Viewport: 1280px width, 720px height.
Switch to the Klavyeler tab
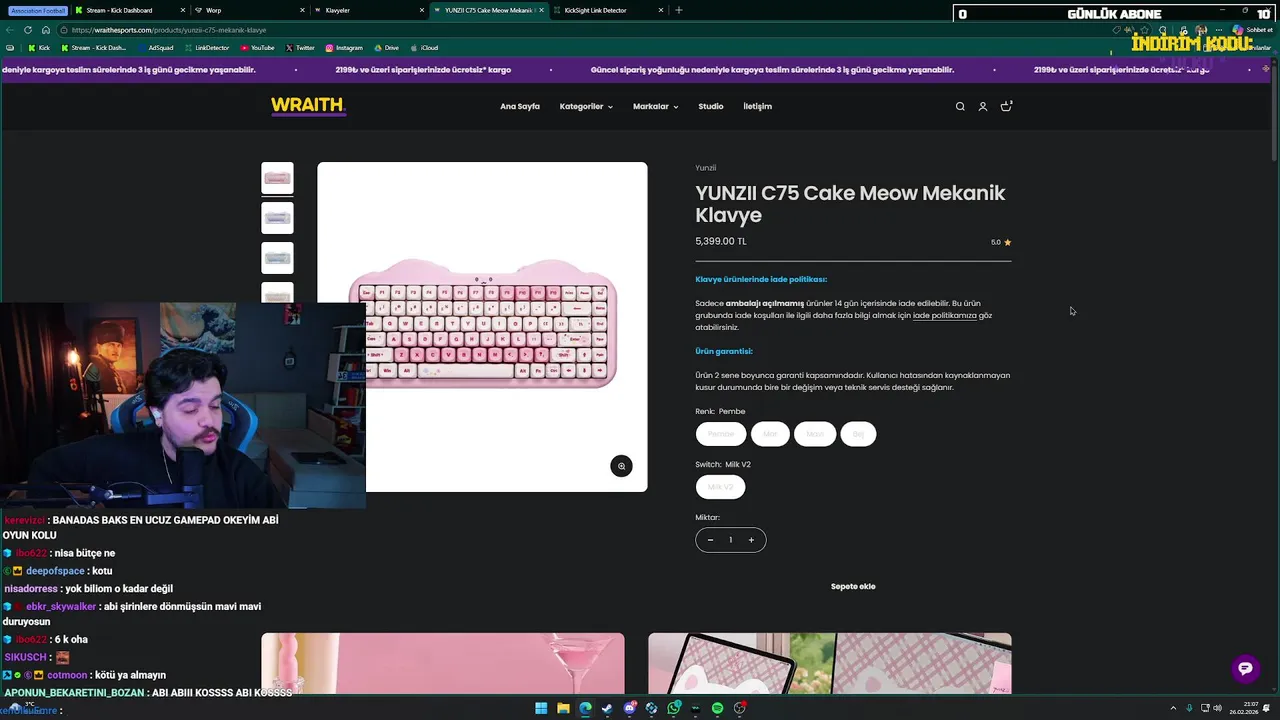370,10
